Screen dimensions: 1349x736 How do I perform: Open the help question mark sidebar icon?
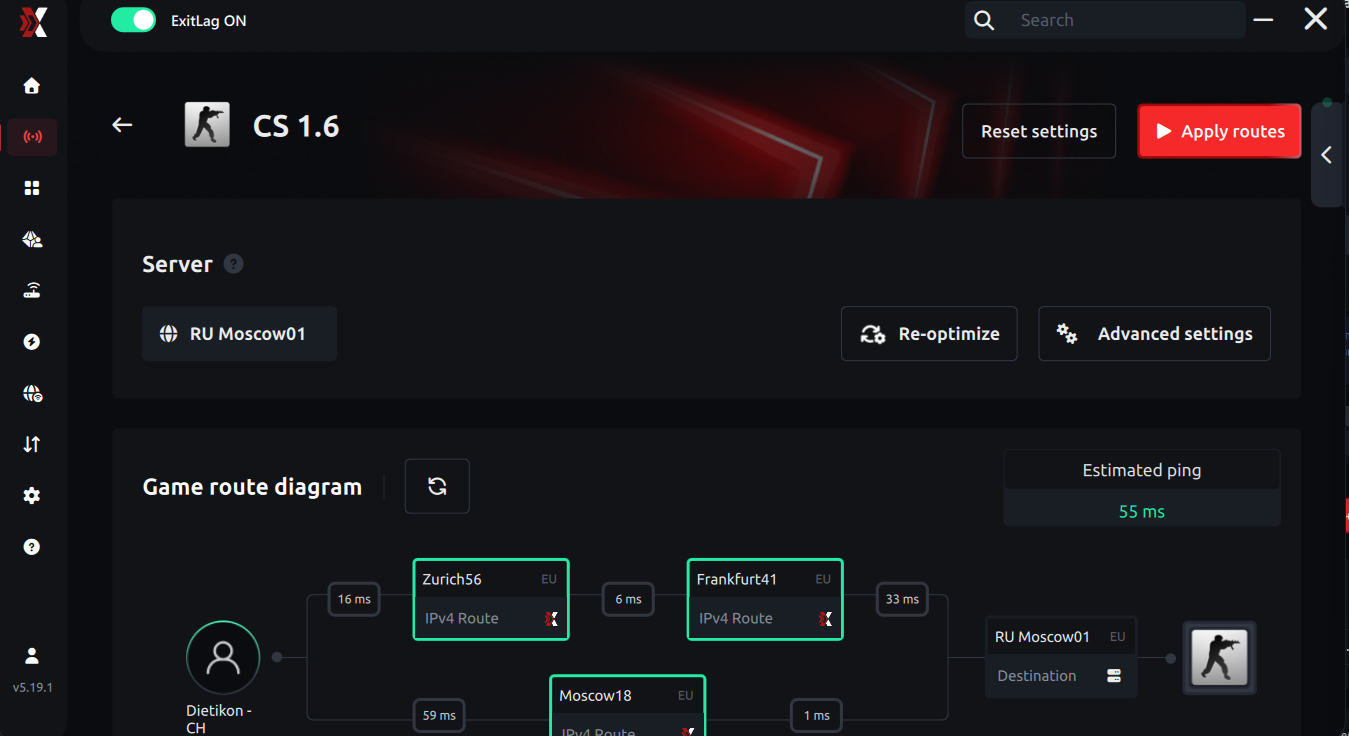32,547
